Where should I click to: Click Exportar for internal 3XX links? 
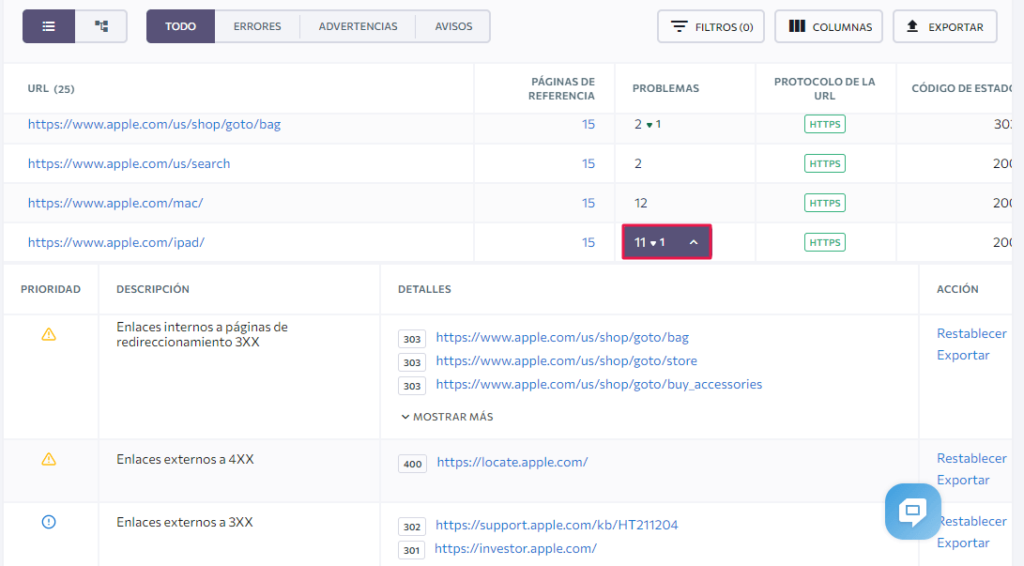[x=963, y=355]
